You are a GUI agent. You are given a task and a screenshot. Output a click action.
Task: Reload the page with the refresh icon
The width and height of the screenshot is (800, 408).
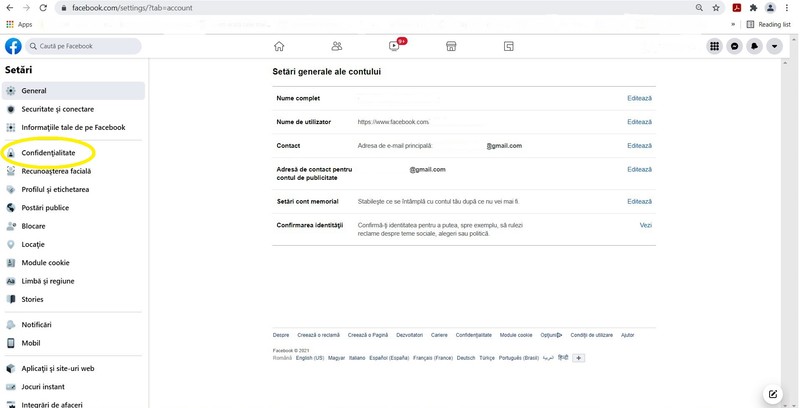(43, 8)
